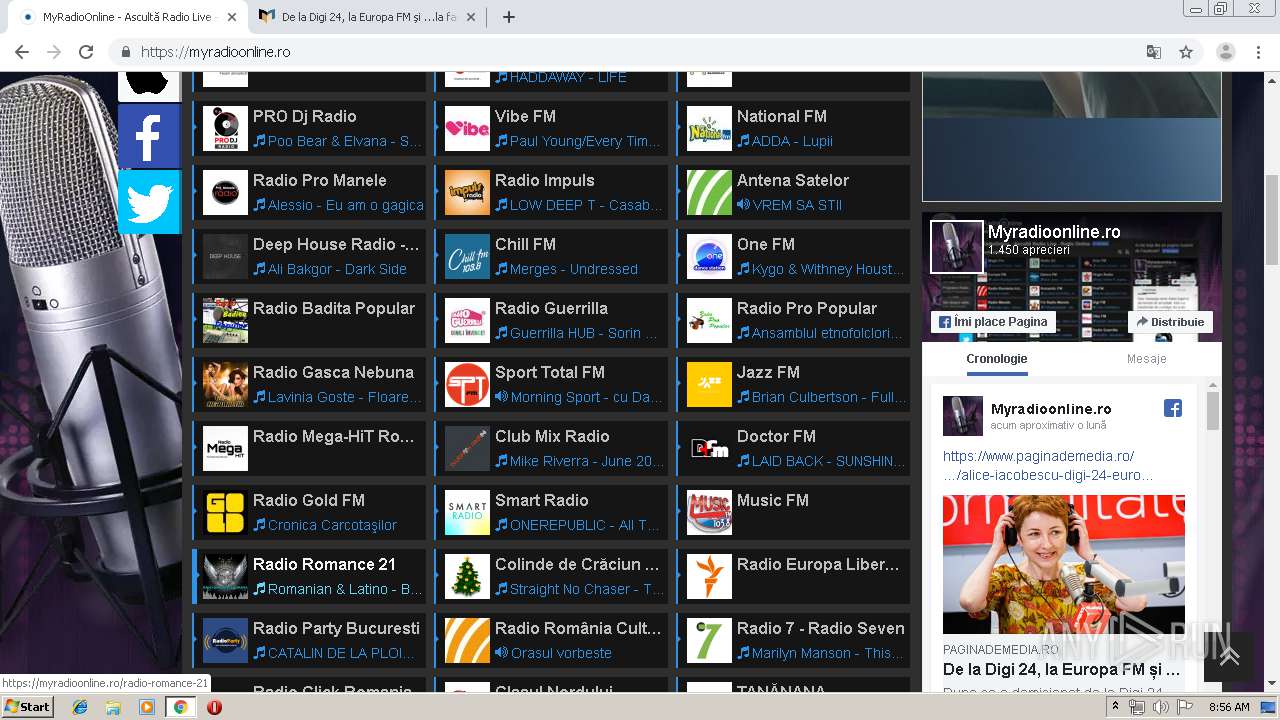Open the Apple app icon on left sidebar
The height and width of the screenshot is (720, 1280).
pos(149,85)
